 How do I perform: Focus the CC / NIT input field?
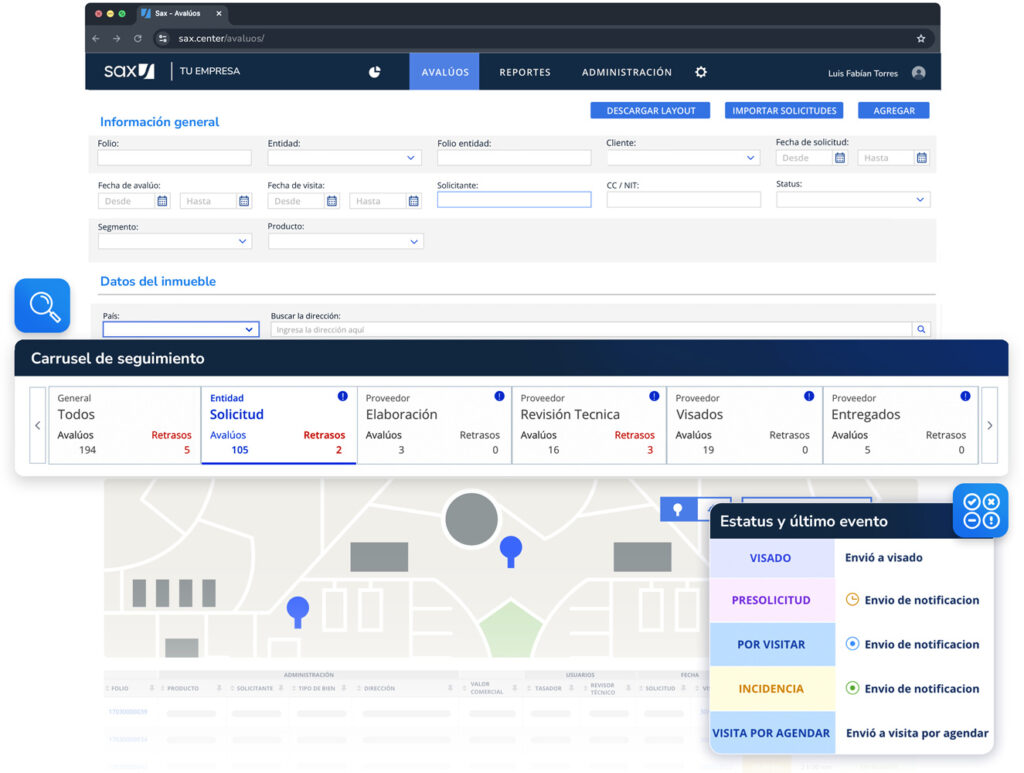684,199
